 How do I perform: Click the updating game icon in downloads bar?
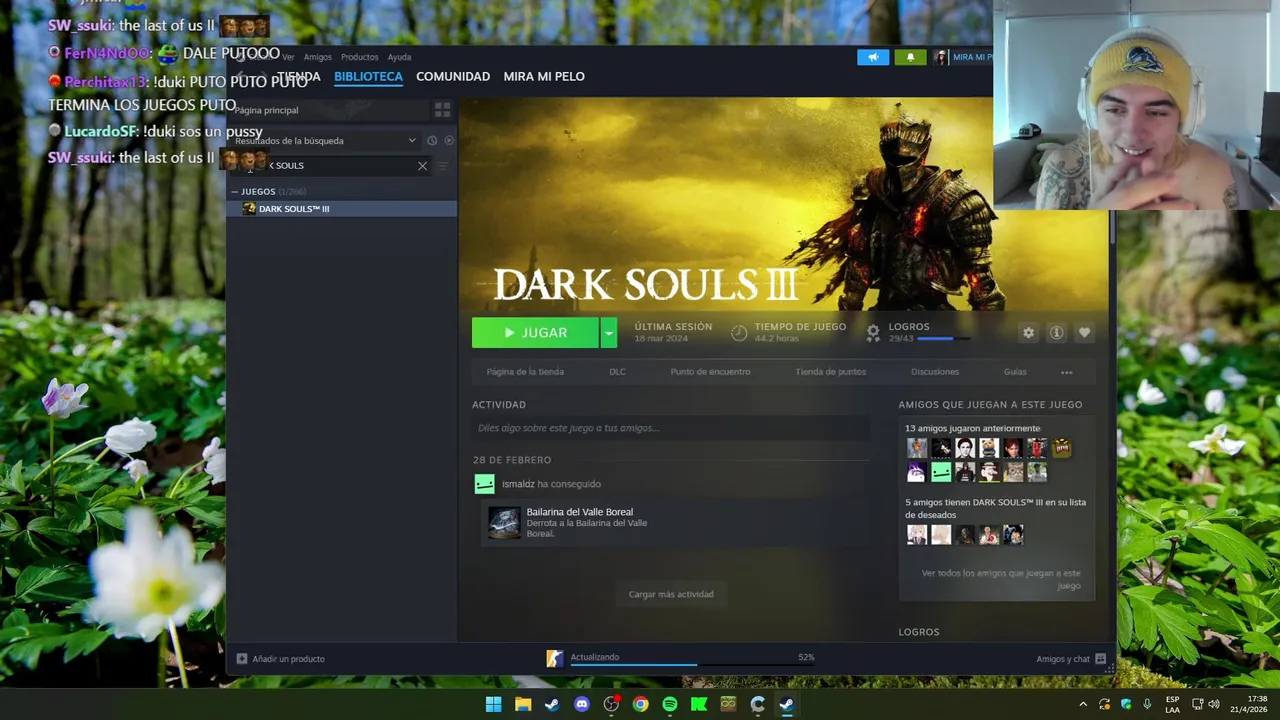[x=554, y=658]
